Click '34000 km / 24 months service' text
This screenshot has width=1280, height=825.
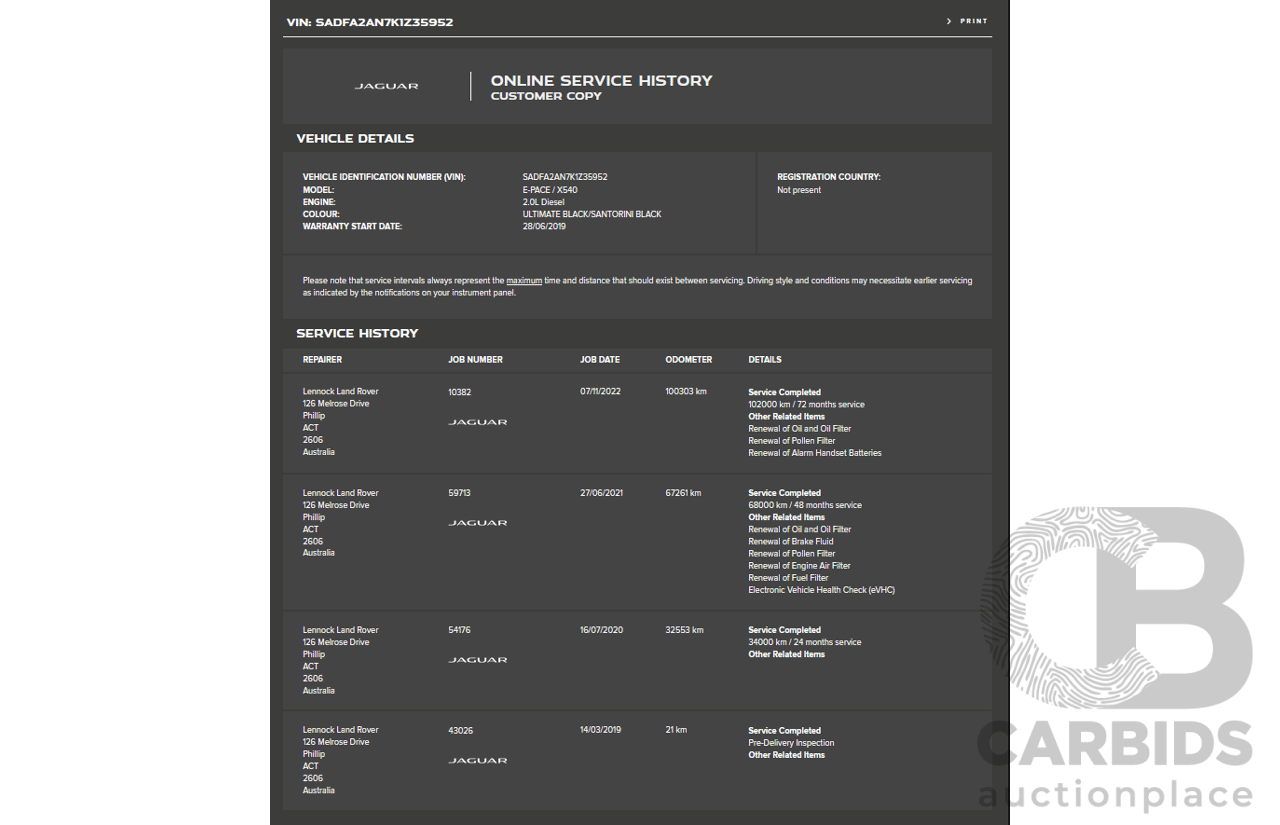pos(805,642)
